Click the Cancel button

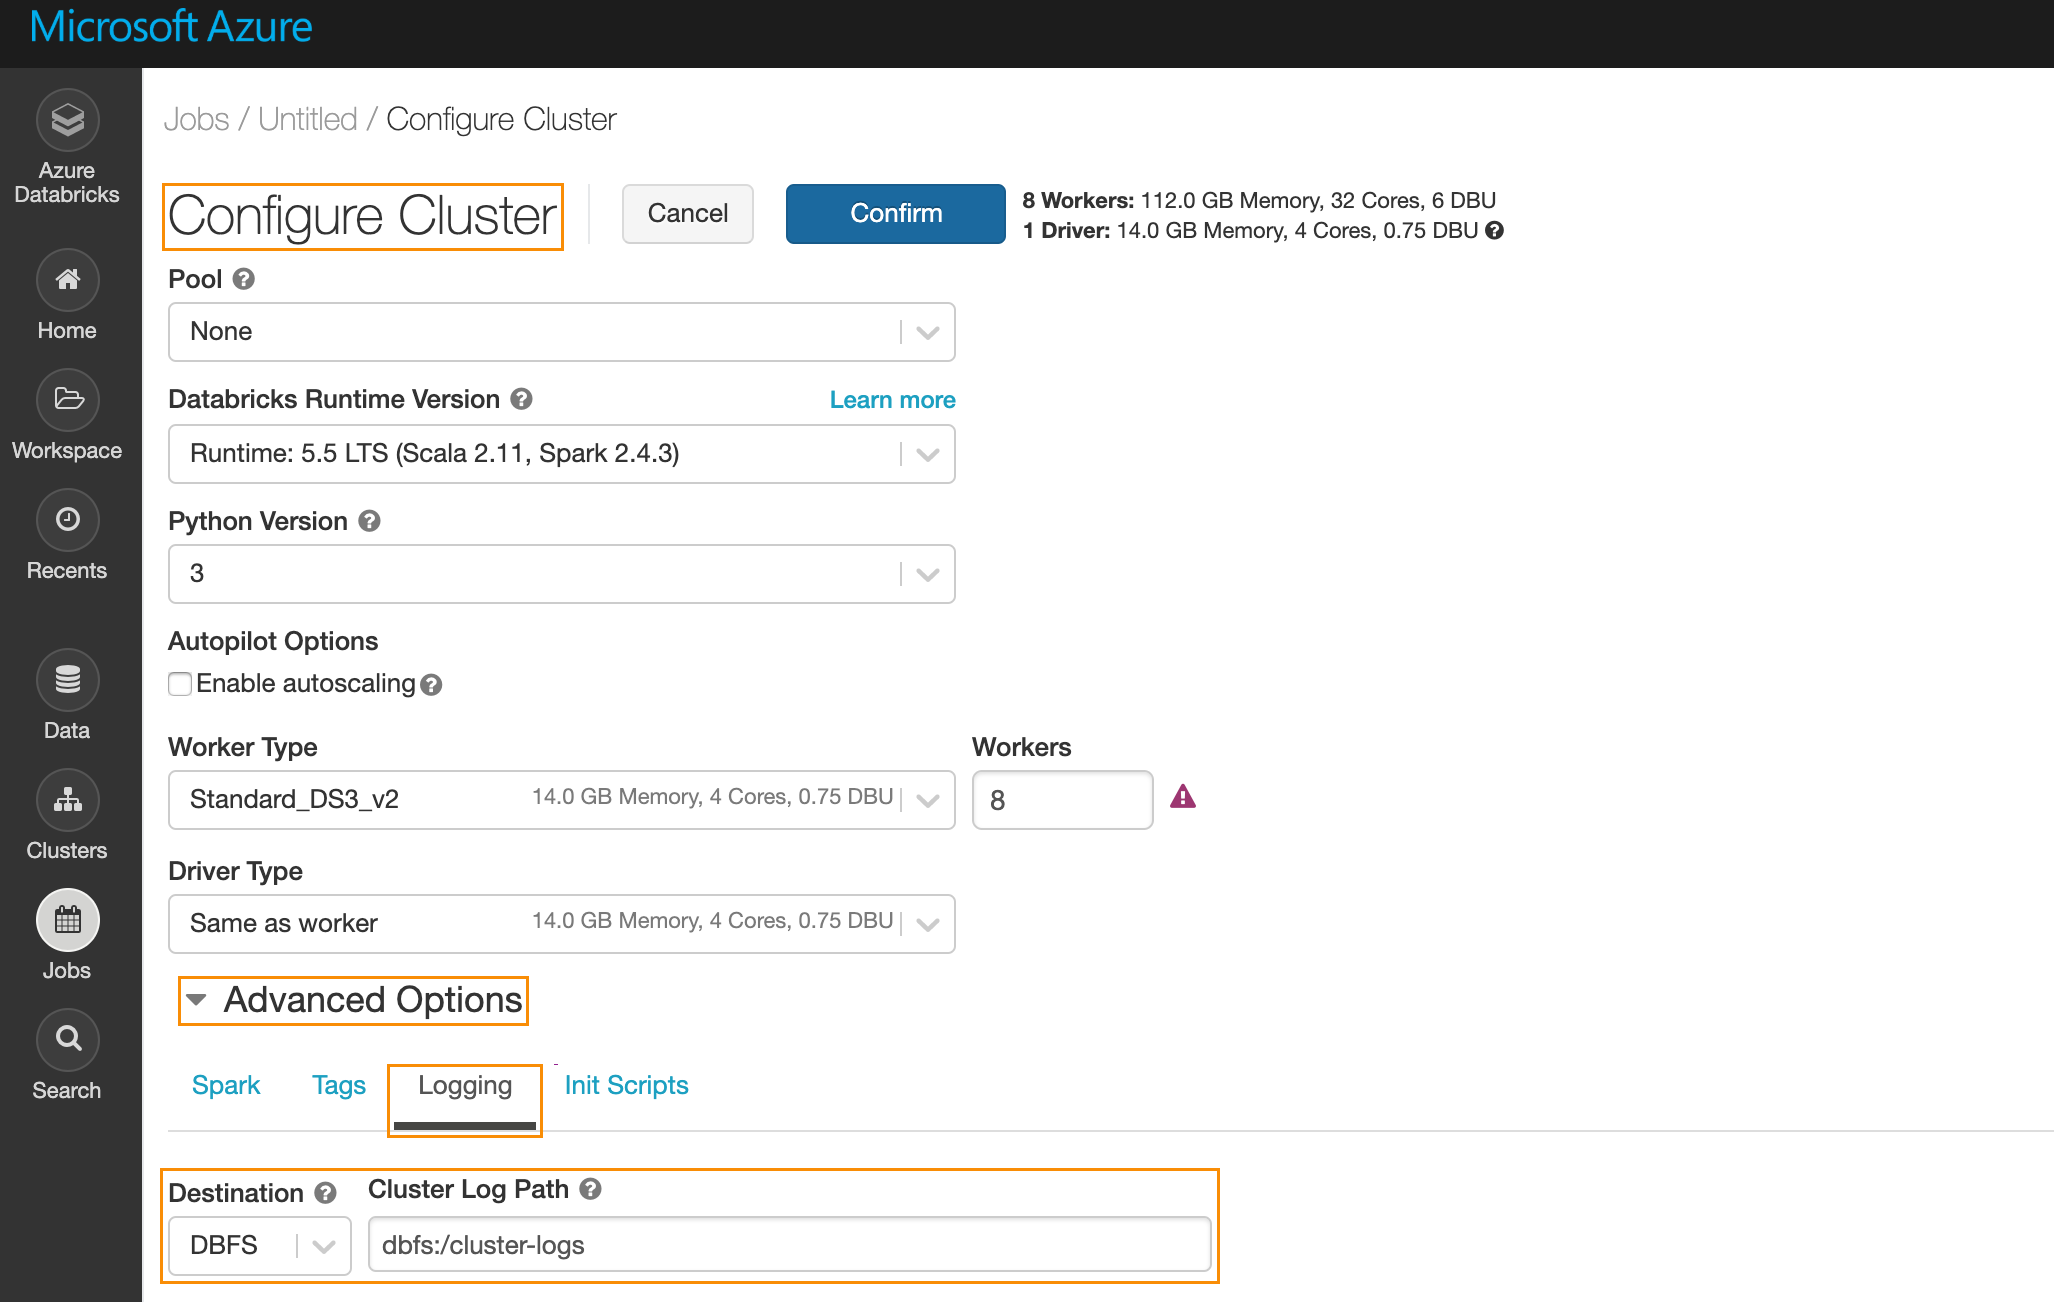(x=684, y=213)
